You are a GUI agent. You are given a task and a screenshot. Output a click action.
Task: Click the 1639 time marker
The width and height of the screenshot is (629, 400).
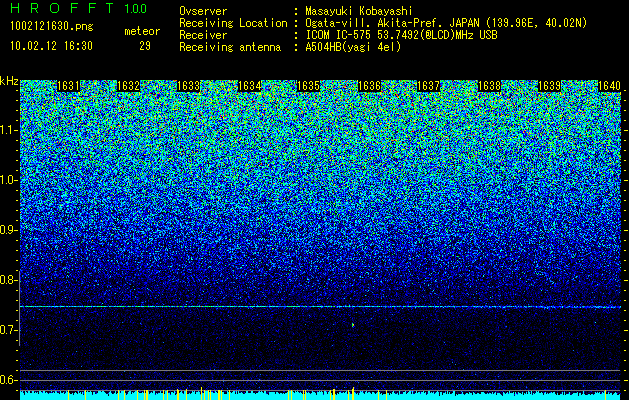coord(549,86)
